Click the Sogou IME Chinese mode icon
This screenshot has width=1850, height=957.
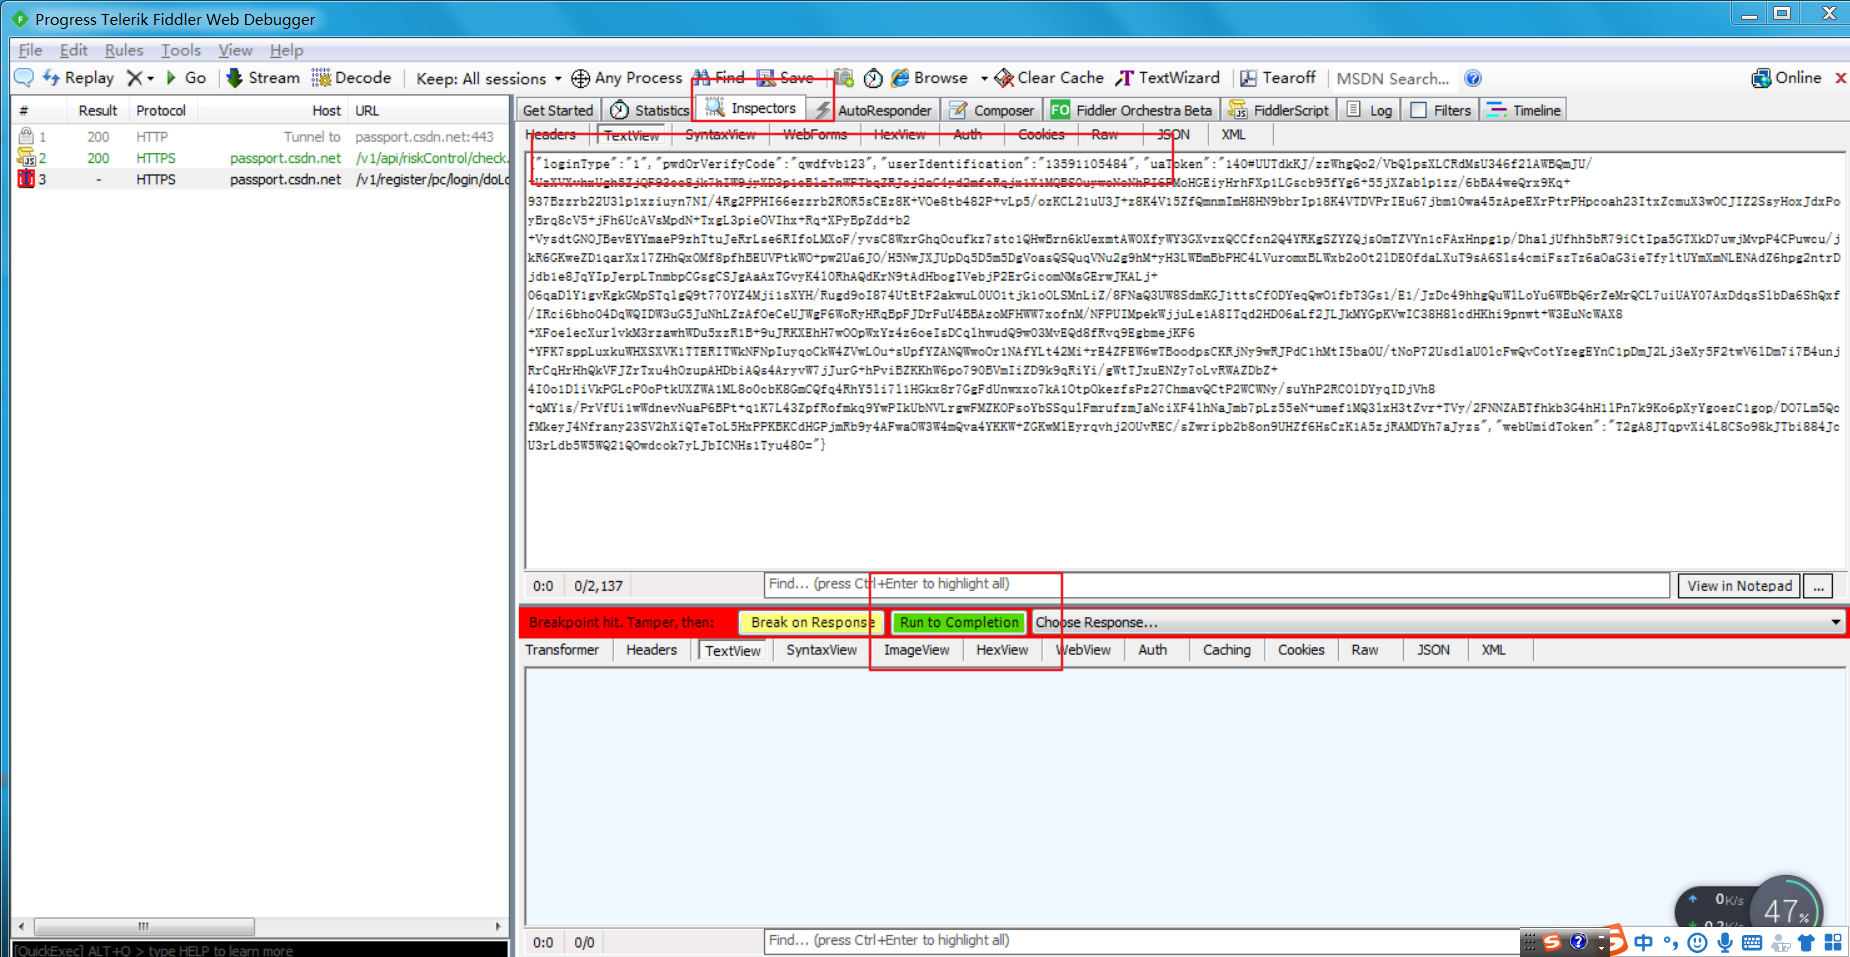click(x=1643, y=942)
